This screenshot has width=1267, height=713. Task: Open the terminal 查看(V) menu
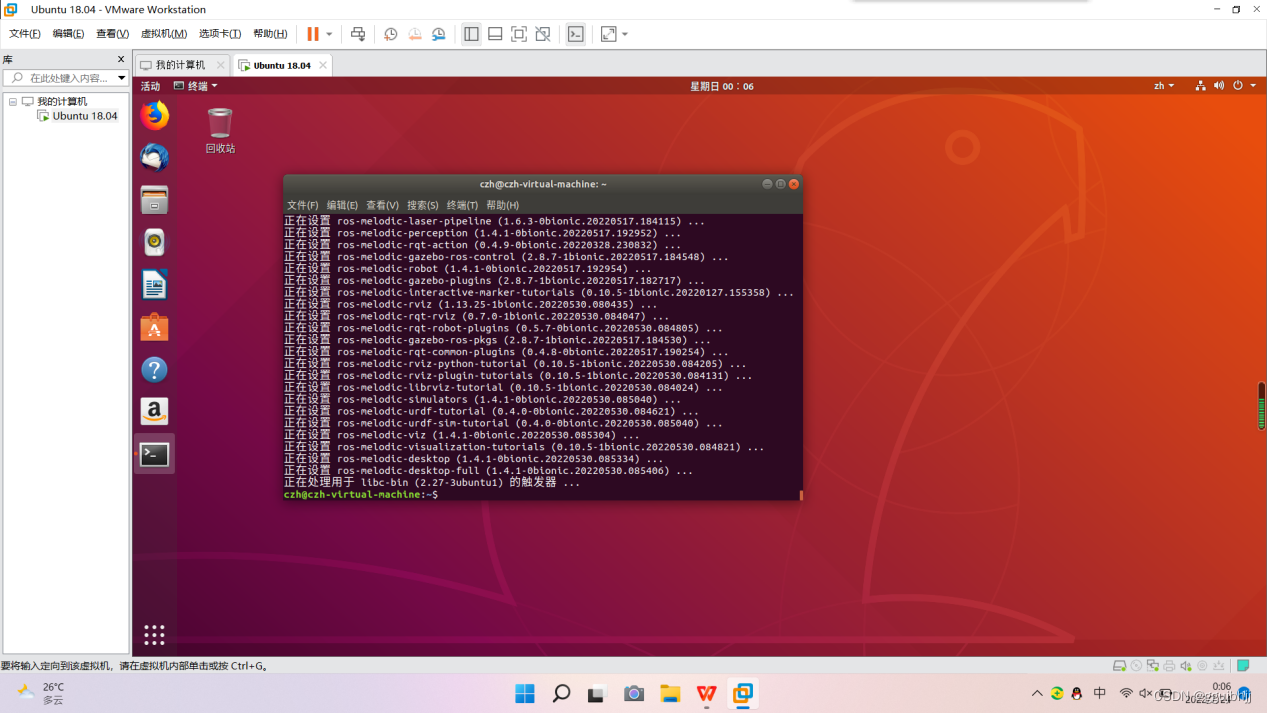tap(382, 205)
